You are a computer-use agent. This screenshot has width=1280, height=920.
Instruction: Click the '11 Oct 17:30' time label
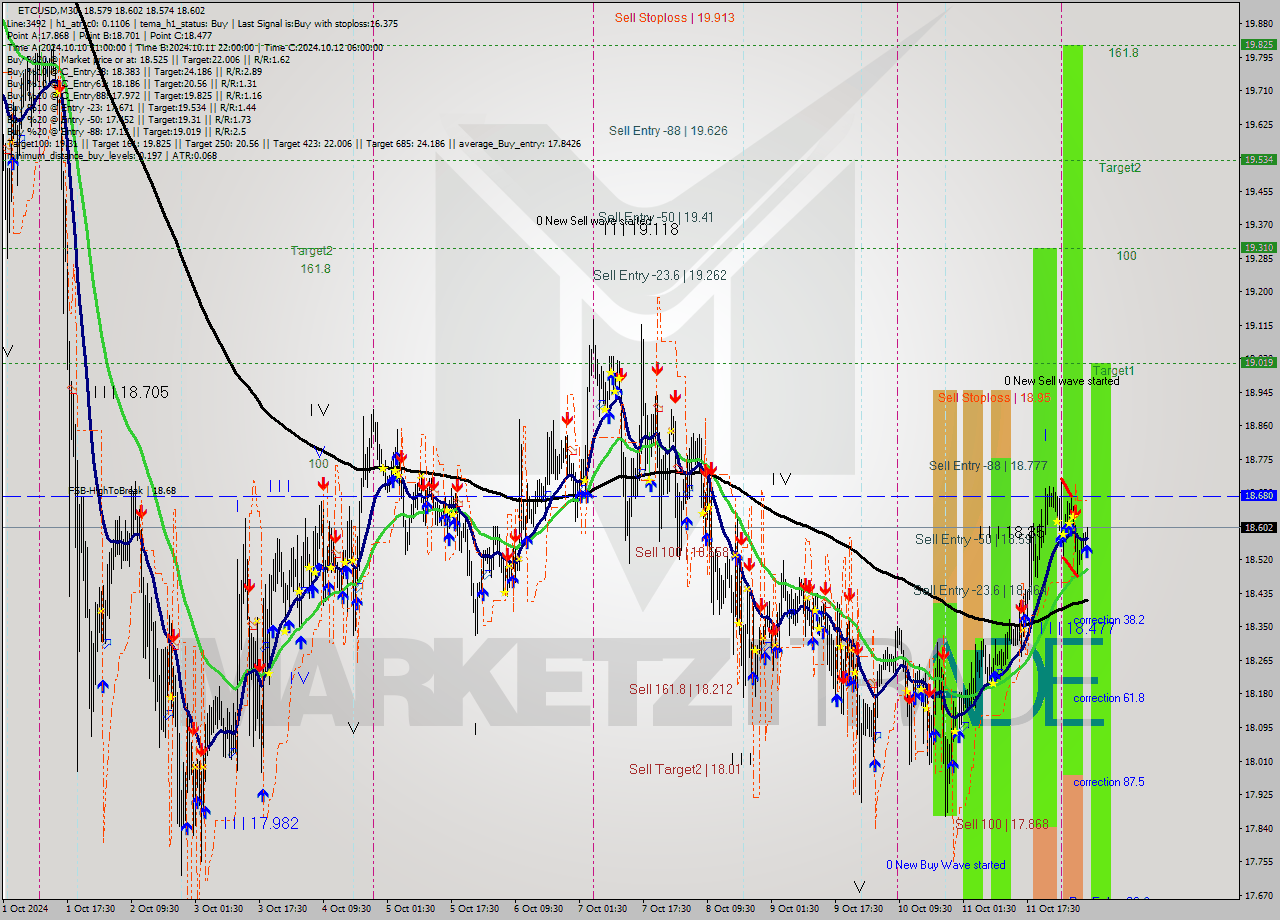click(x=1053, y=909)
